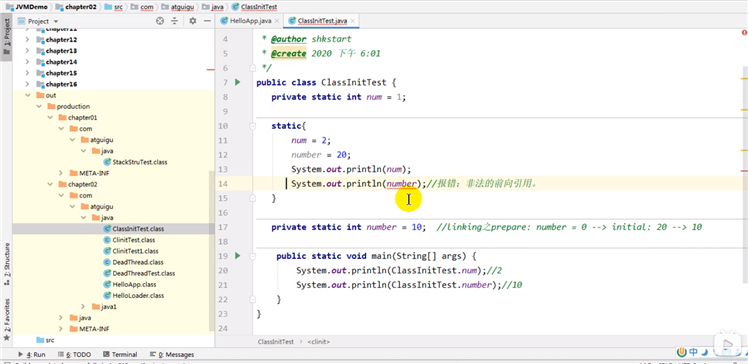Select ClassInitTest.class in tree
This screenshot has height=364, width=748.
tap(134, 229)
